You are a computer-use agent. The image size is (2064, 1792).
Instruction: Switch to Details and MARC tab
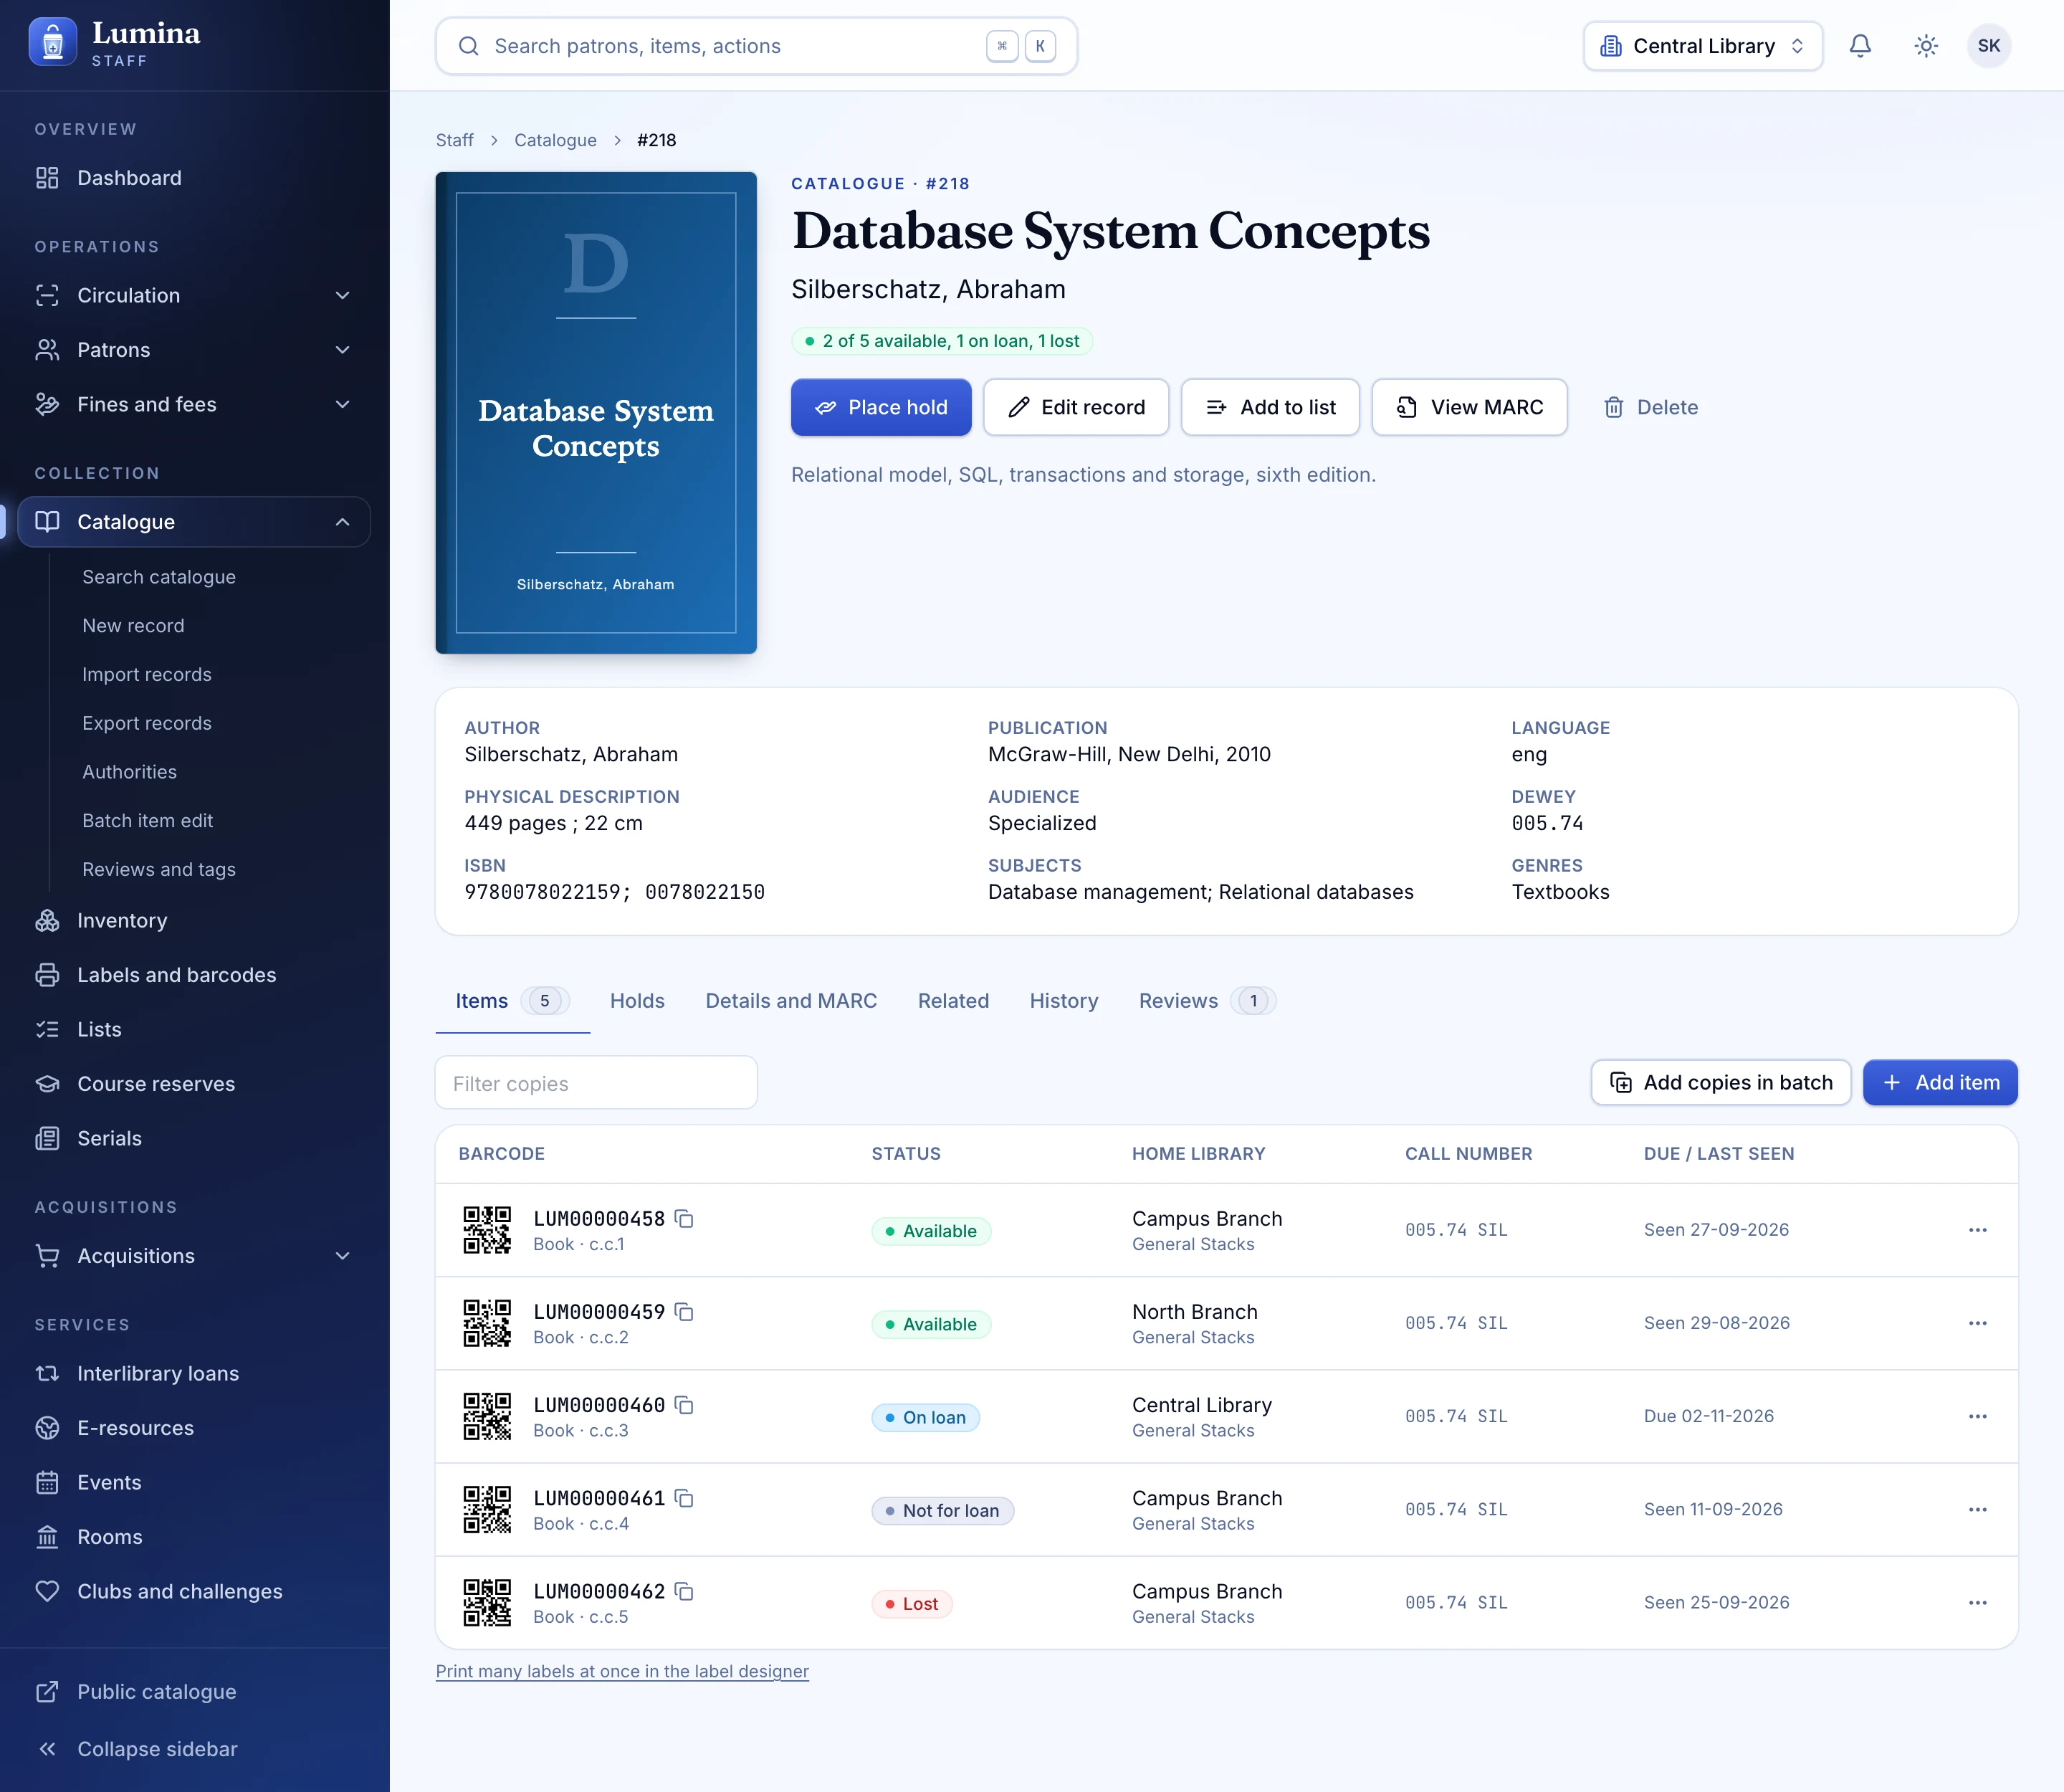click(791, 1001)
